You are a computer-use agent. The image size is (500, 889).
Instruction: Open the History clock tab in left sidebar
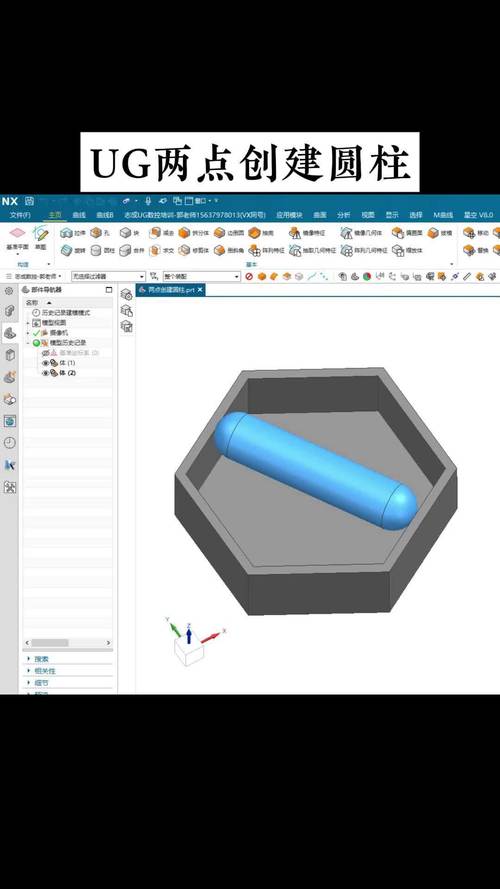[x=10, y=443]
